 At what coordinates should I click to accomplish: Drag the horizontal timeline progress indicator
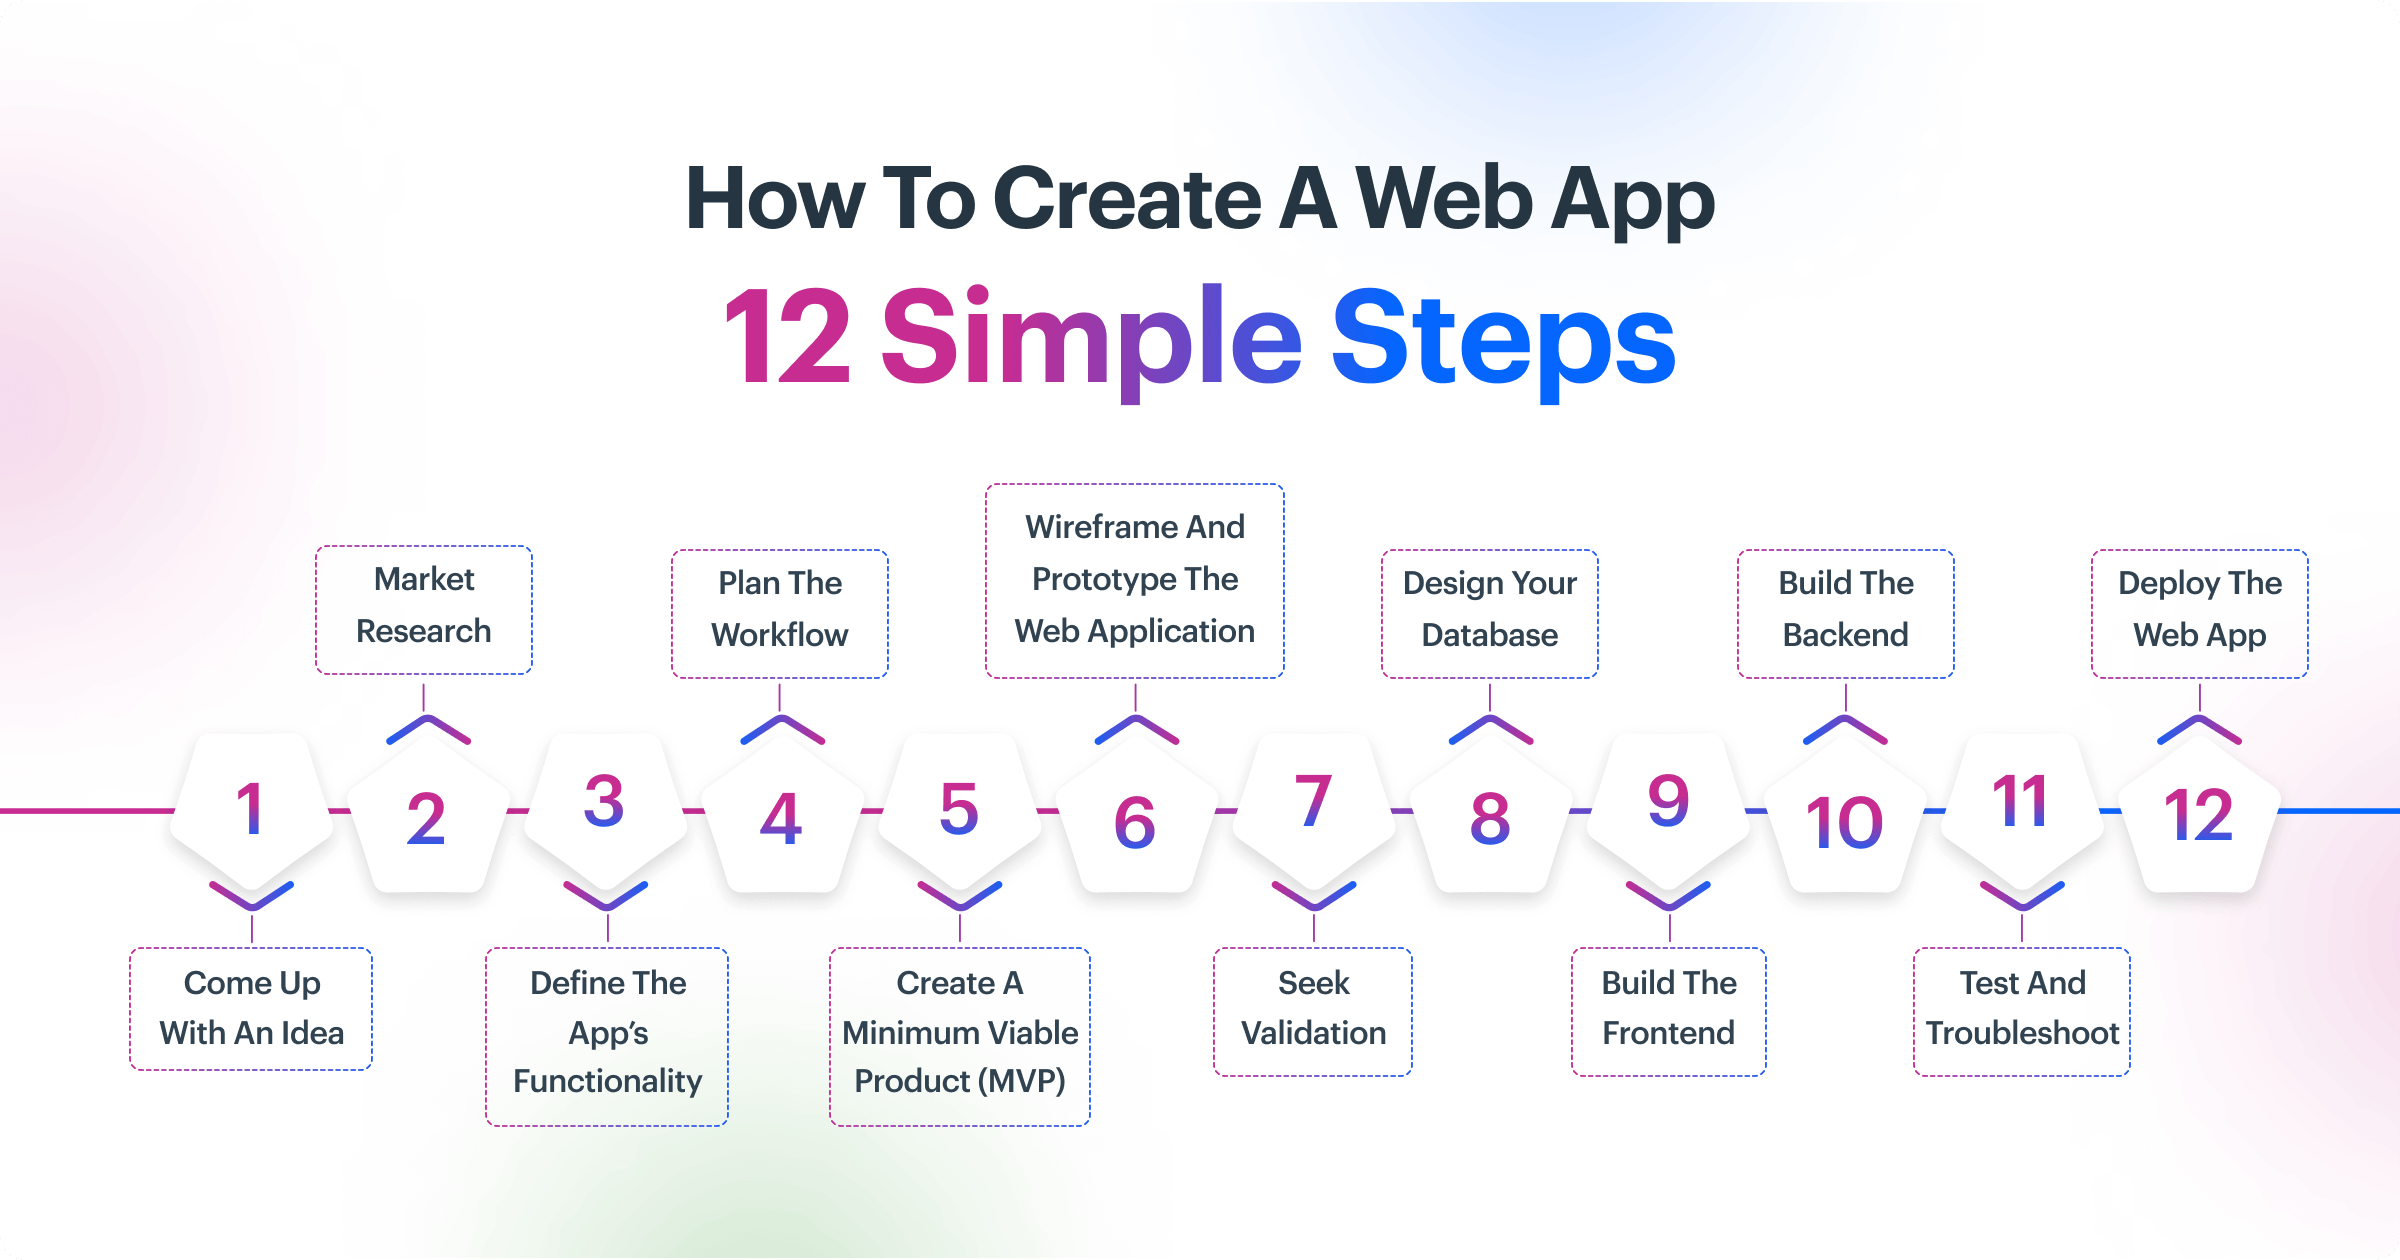1200,793
